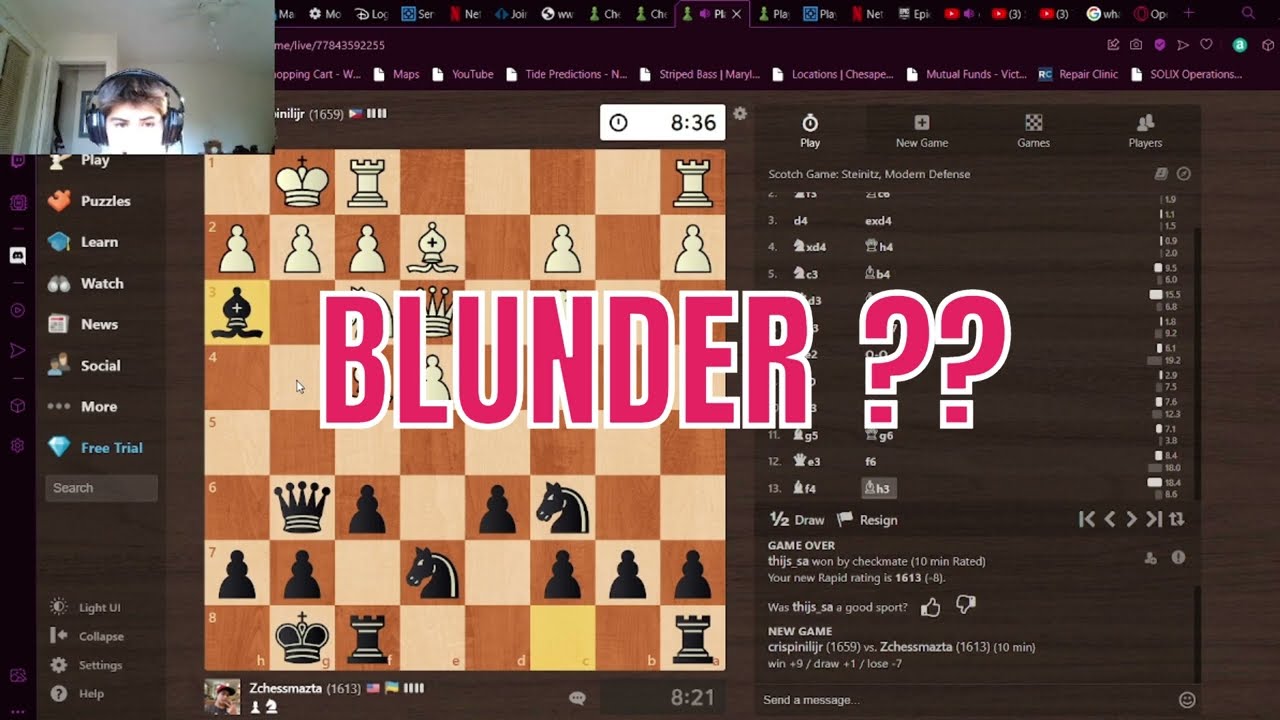Open browser sidebar settings gear
1280x720 pixels.
pos(17,446)
